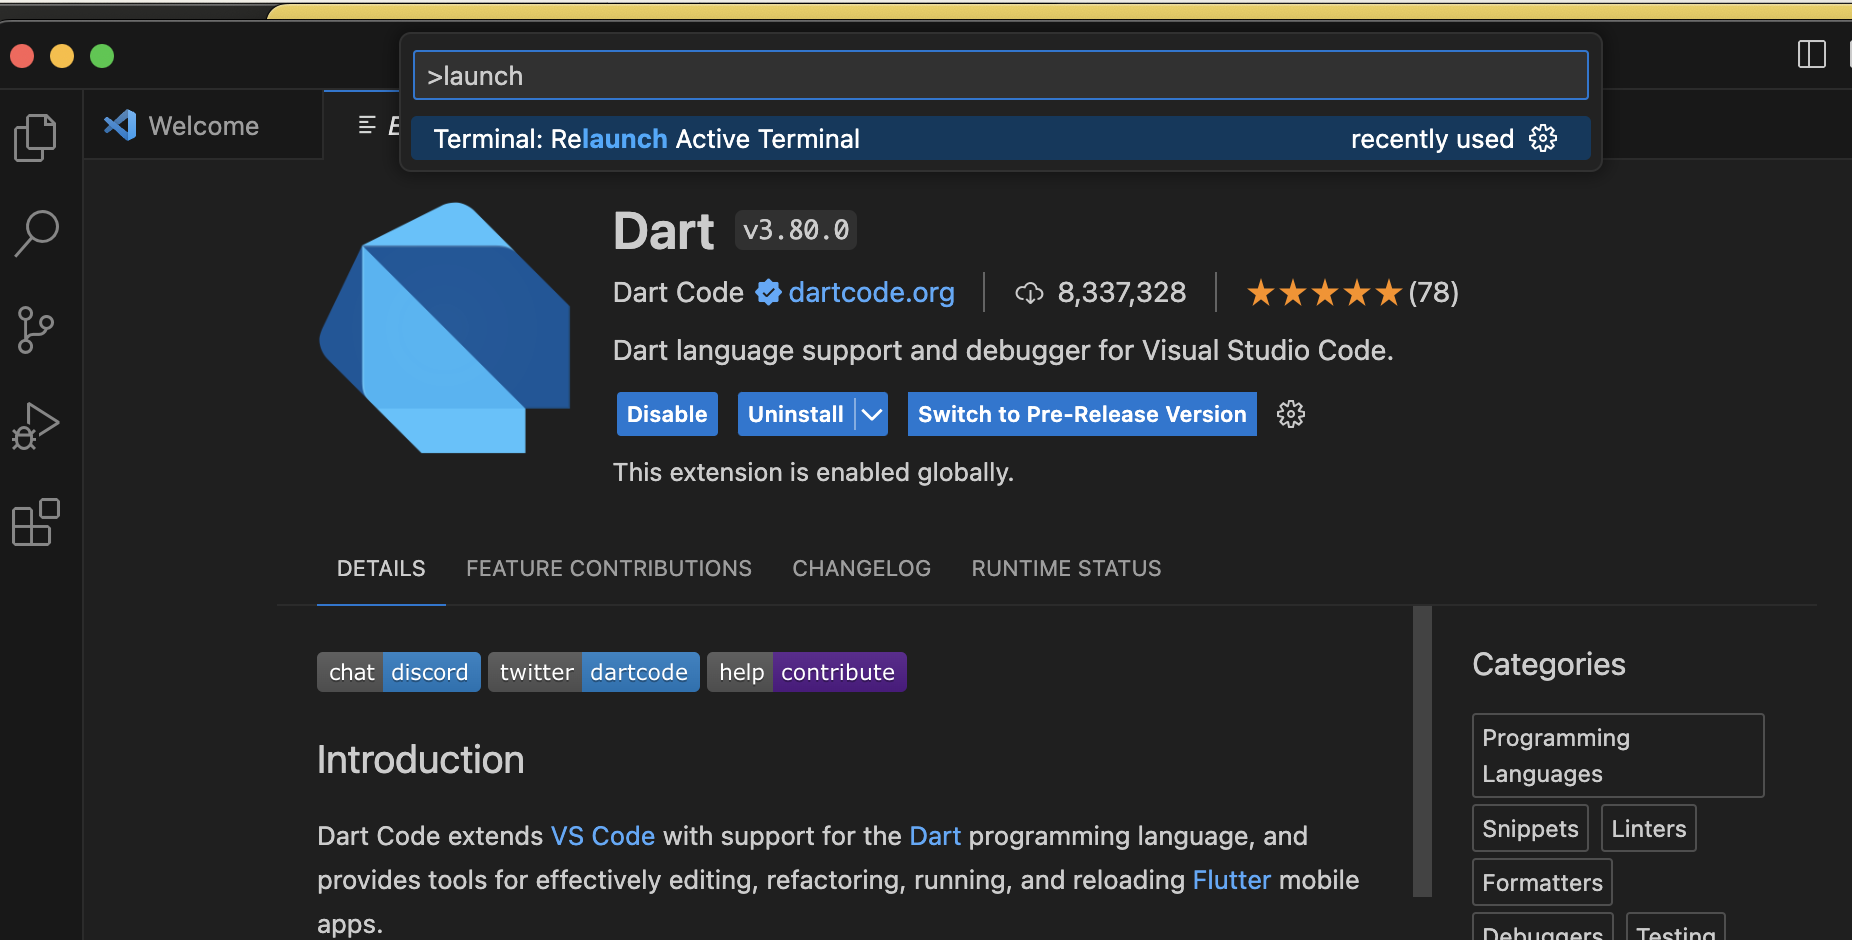Open the Run and Debug view
Screen dimensions: 1852x940
(x=36, y=426)
